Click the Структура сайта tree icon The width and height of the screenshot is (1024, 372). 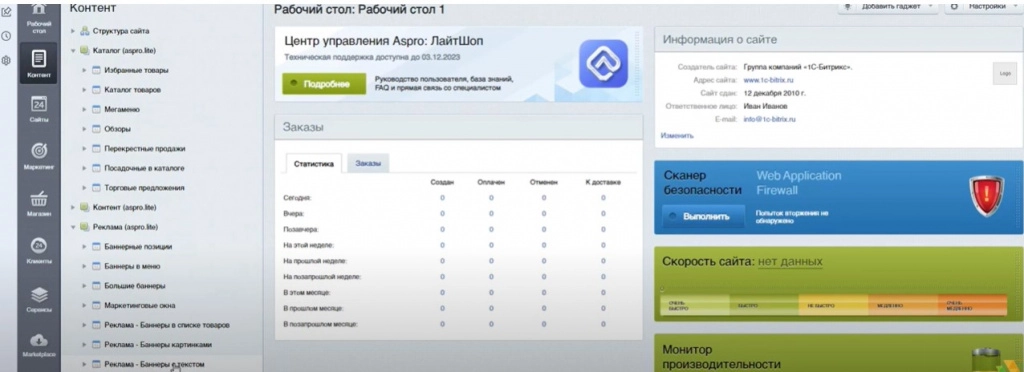click(84, 31)
